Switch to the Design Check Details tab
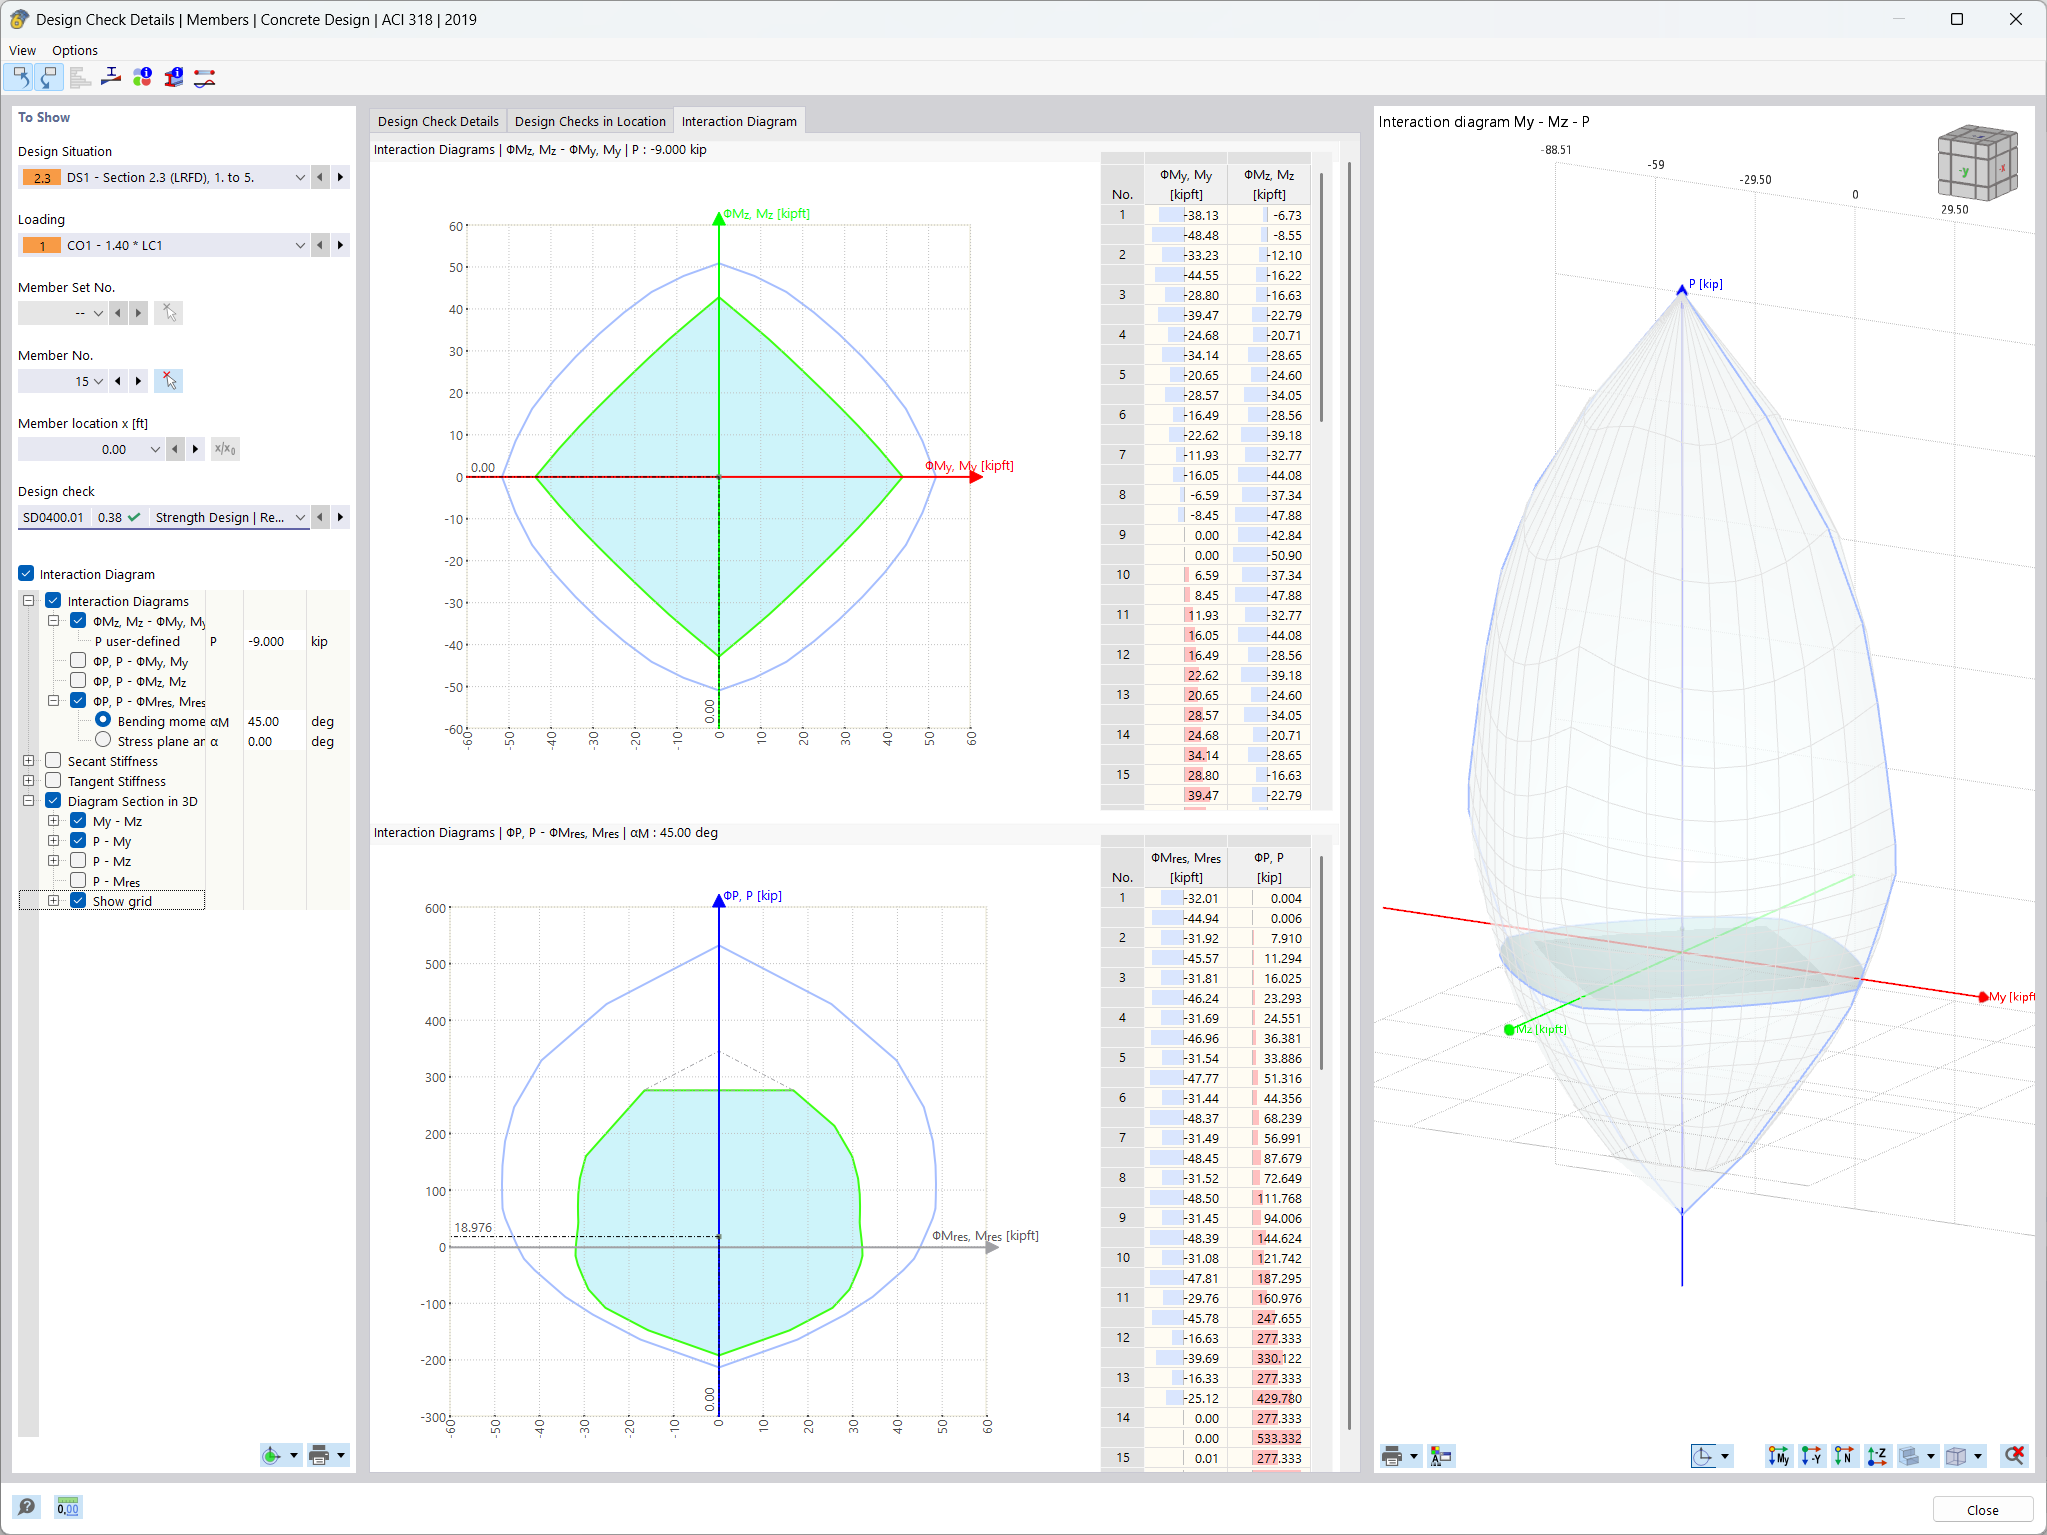 [438, 120]
